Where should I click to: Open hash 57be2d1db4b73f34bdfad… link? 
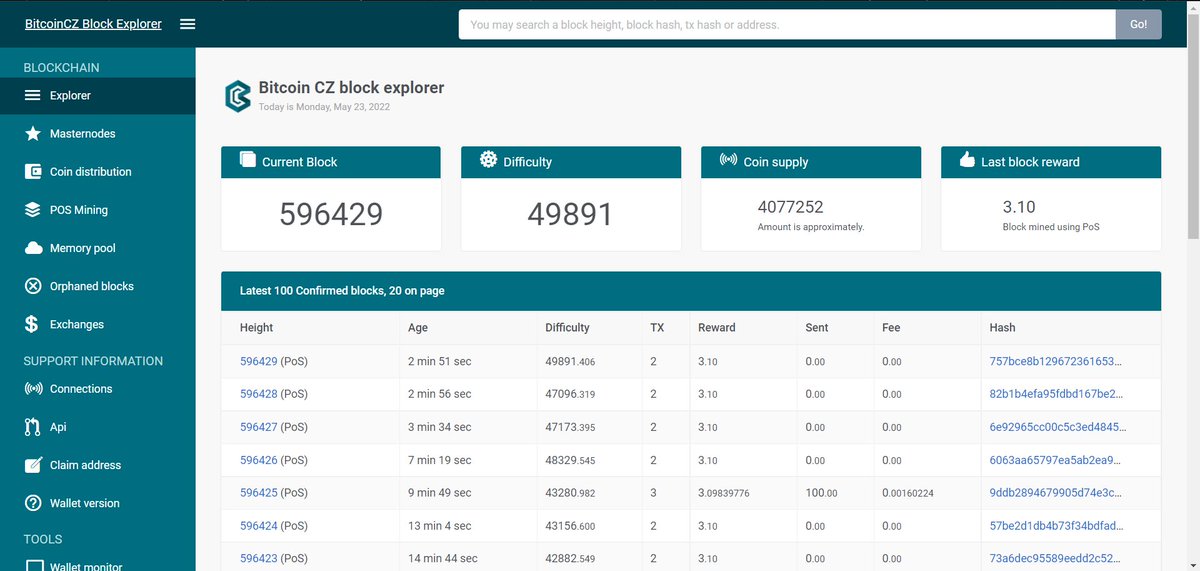[1056, 526]
